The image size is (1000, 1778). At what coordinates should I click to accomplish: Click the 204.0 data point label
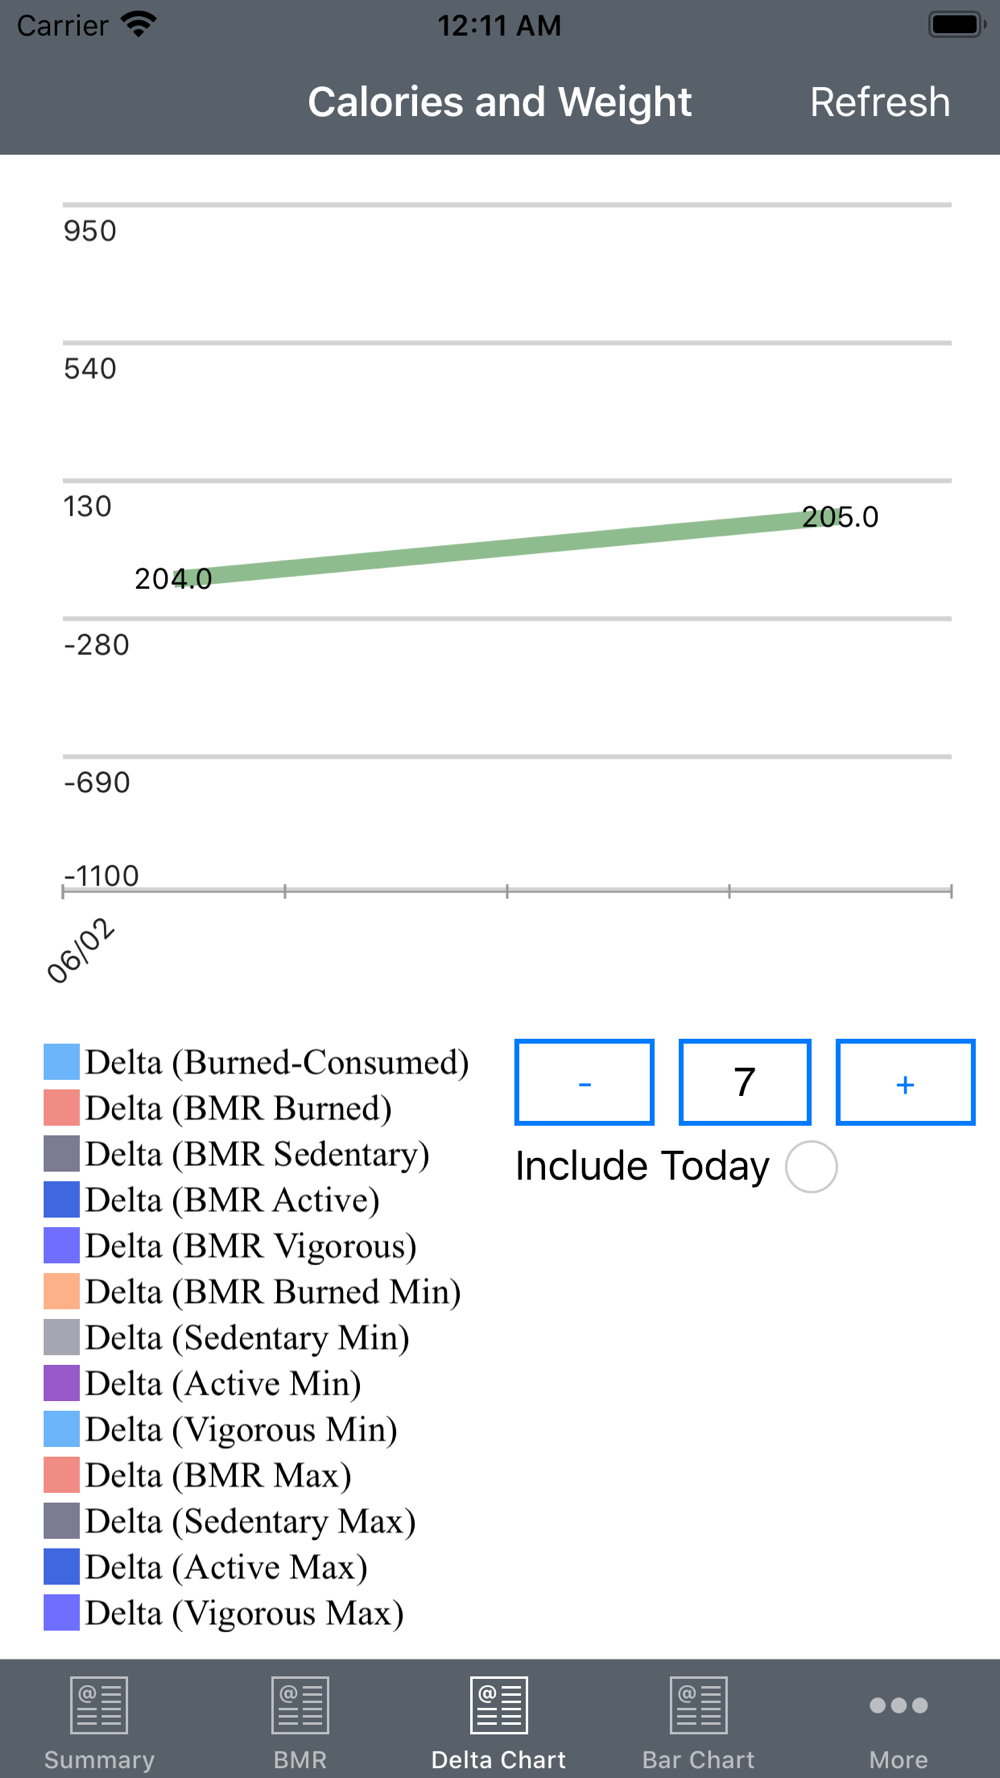173,579
